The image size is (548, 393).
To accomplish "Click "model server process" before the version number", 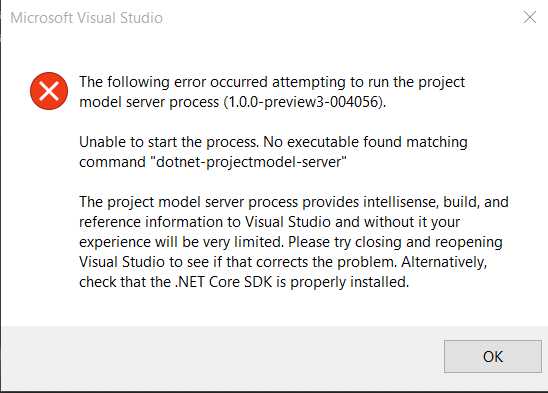I will pos(149,102).
